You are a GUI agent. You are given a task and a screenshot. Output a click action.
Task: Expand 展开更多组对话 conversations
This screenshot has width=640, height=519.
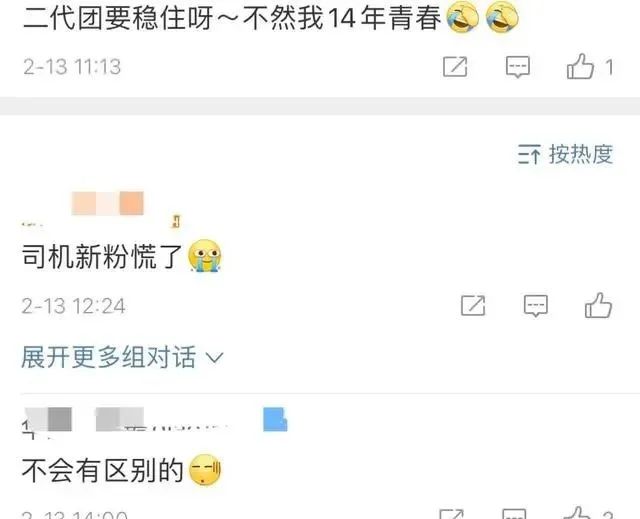pyautogui.click(x=122, y=357)
